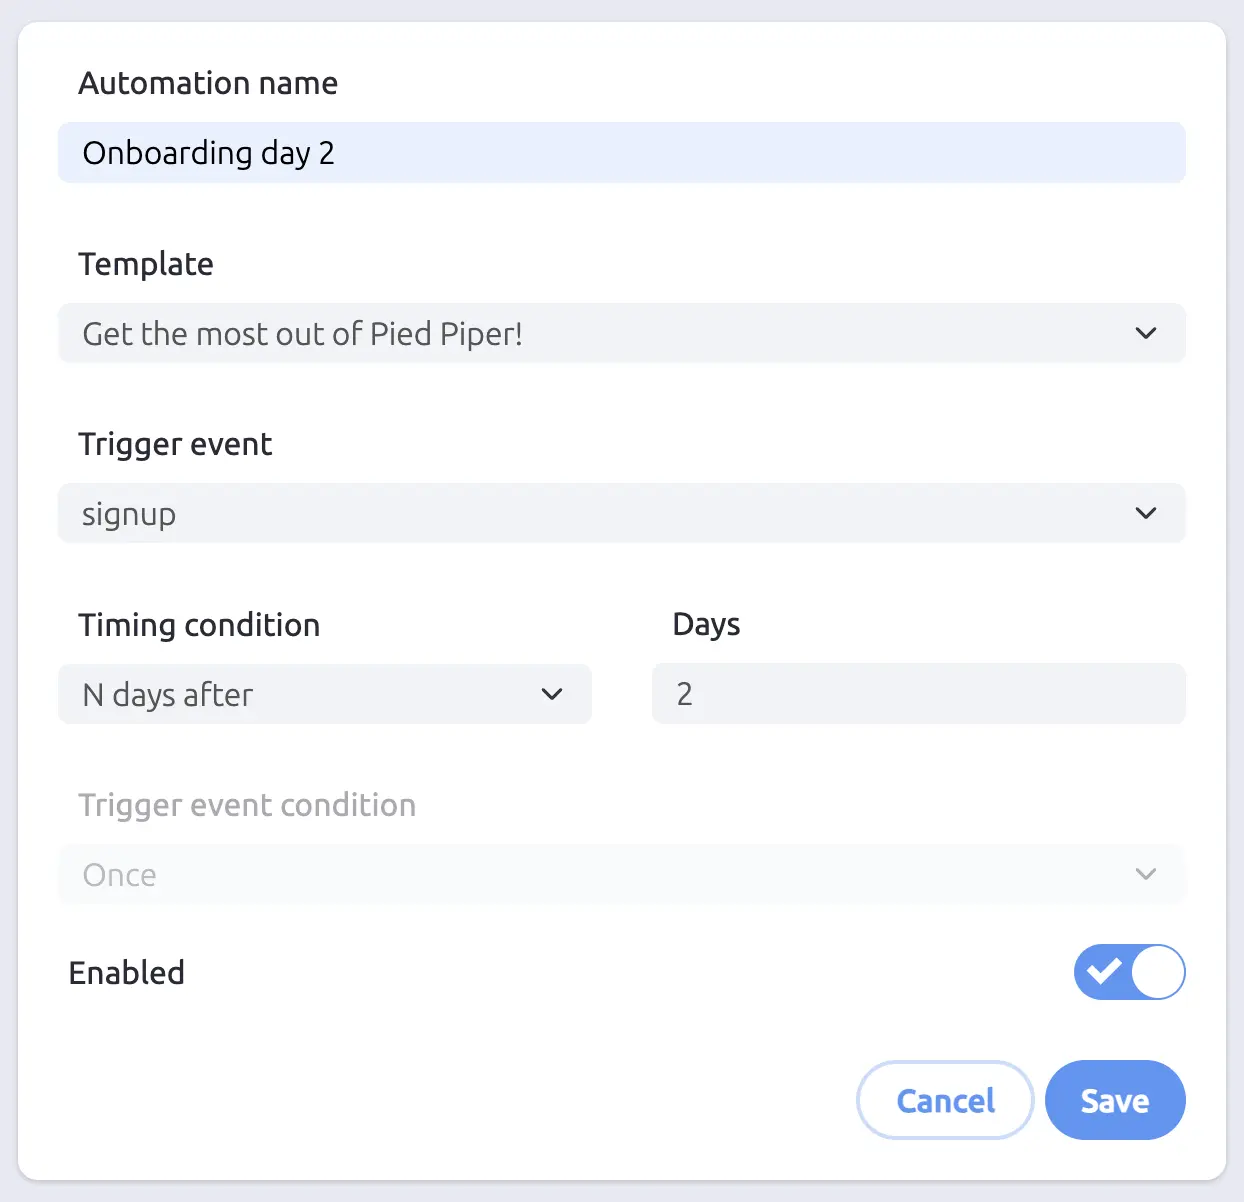The width and height of the screenshot is (1244, 1202).
Task: Click the Enabled label text
Action: point(127,973)
